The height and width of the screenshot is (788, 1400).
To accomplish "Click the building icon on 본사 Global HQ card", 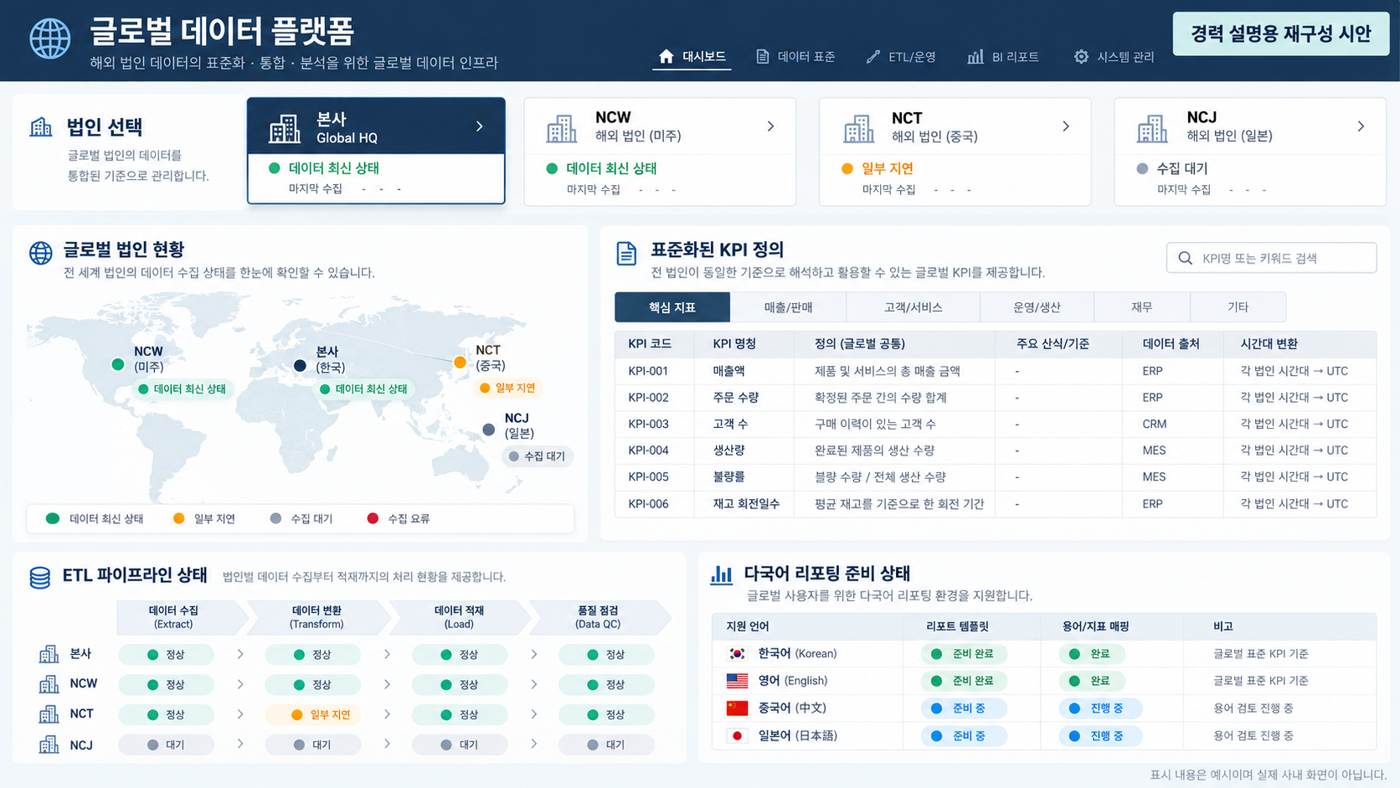I will click(285, 128).
